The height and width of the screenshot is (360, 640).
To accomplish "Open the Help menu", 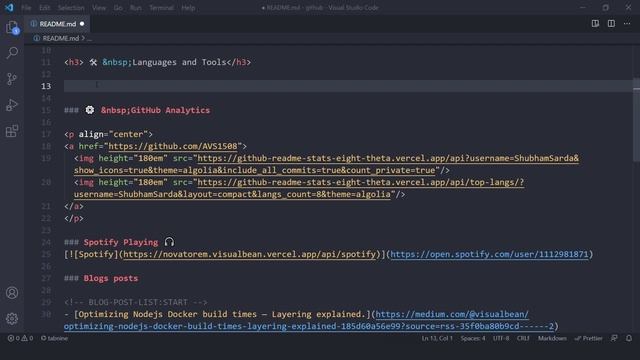I will click(188, 8).
